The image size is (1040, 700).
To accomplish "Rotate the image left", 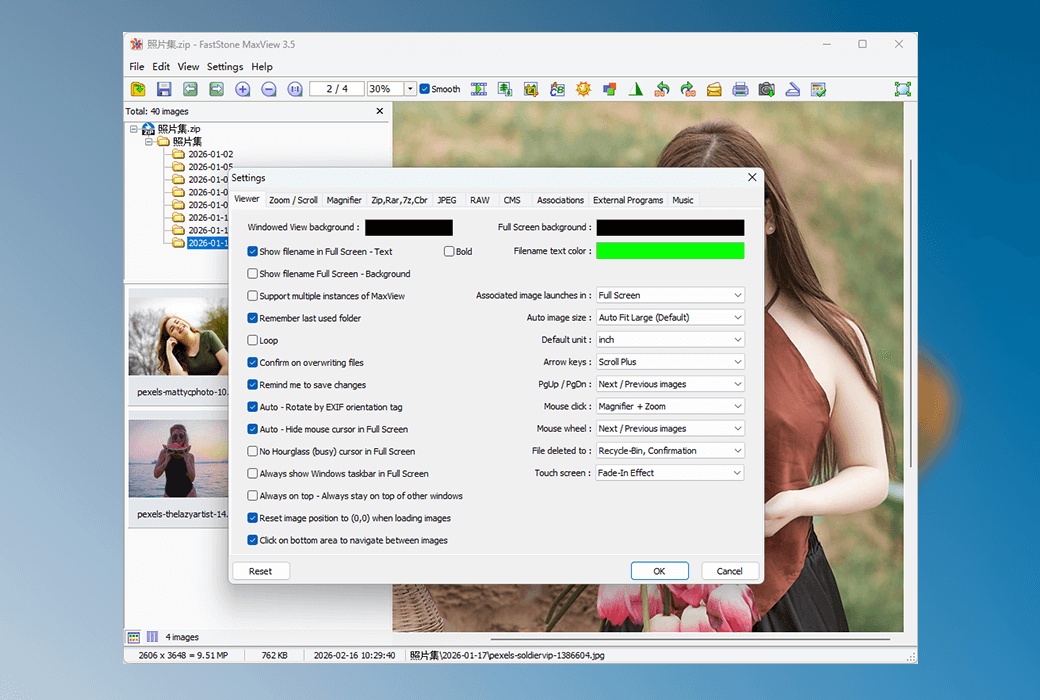I will pyautogui.click(x=662, y=89).
